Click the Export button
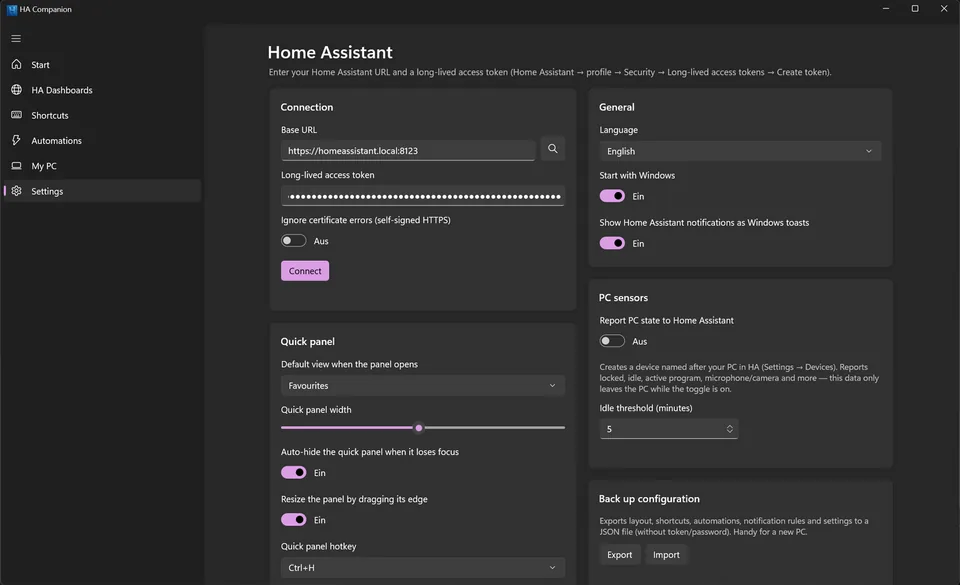 pos(620,554)
